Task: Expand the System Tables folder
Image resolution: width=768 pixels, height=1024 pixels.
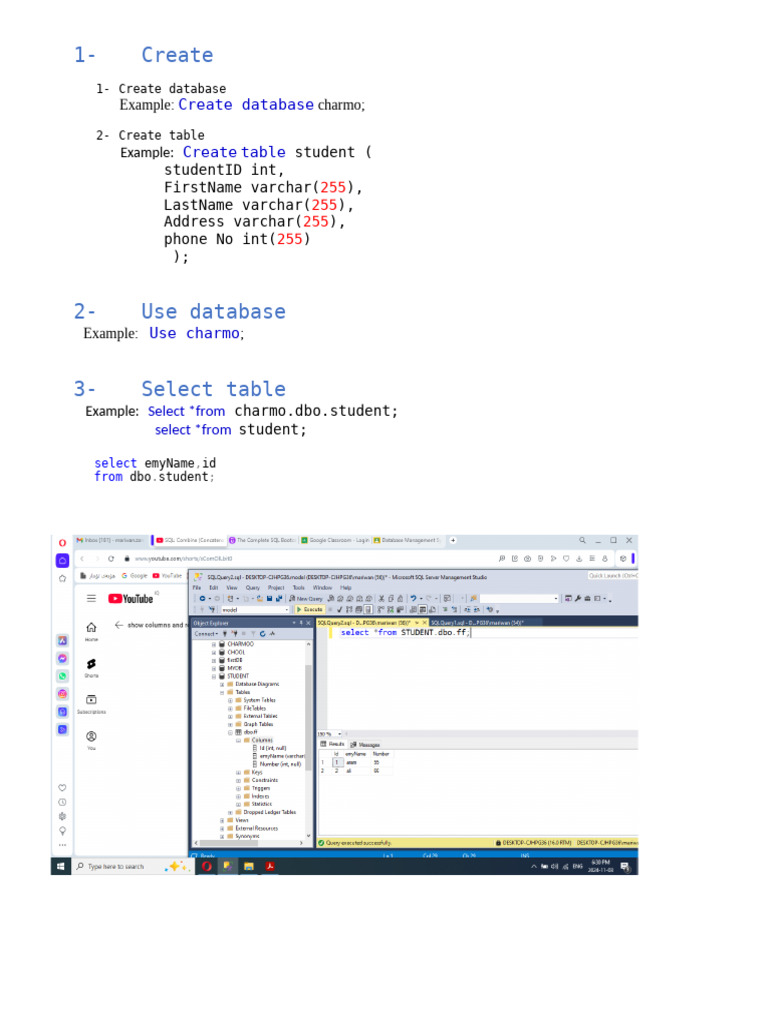Action: pyautogui.click(x=230, y=700)
